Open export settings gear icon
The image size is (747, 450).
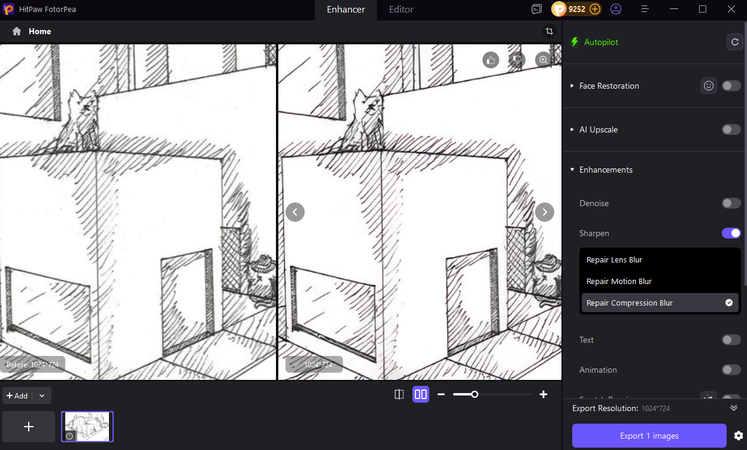(x=738, y=436)
